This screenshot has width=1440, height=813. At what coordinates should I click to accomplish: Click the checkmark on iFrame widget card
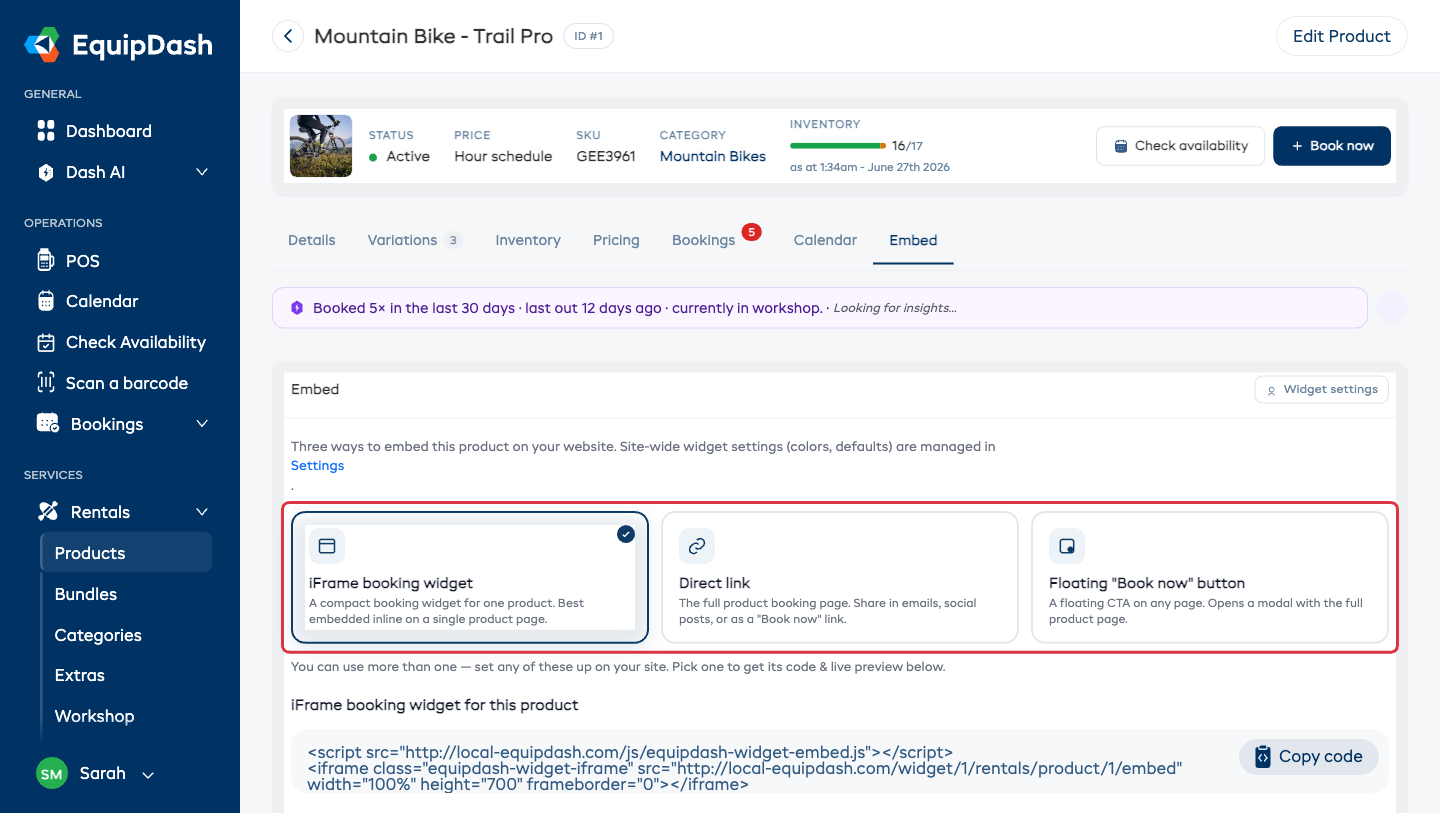626,535
